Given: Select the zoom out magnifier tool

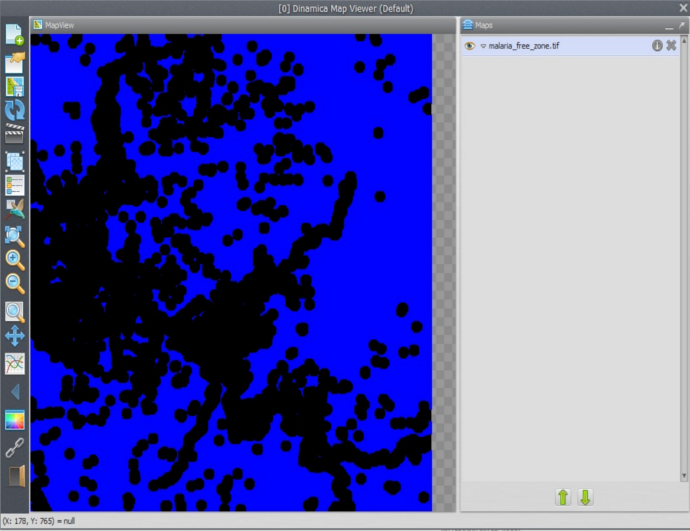Looking at the screenshot, I should [15, 284].
